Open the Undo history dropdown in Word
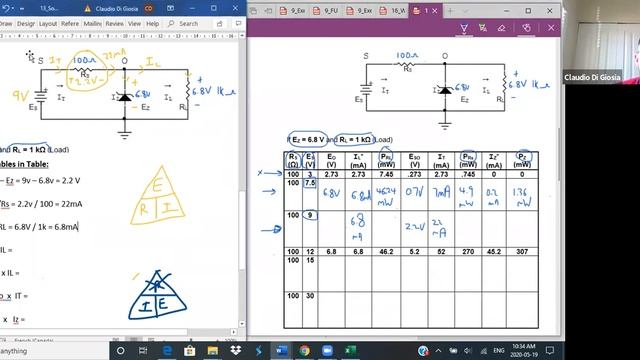The image size is (640, 360). [x=13, y=8]
